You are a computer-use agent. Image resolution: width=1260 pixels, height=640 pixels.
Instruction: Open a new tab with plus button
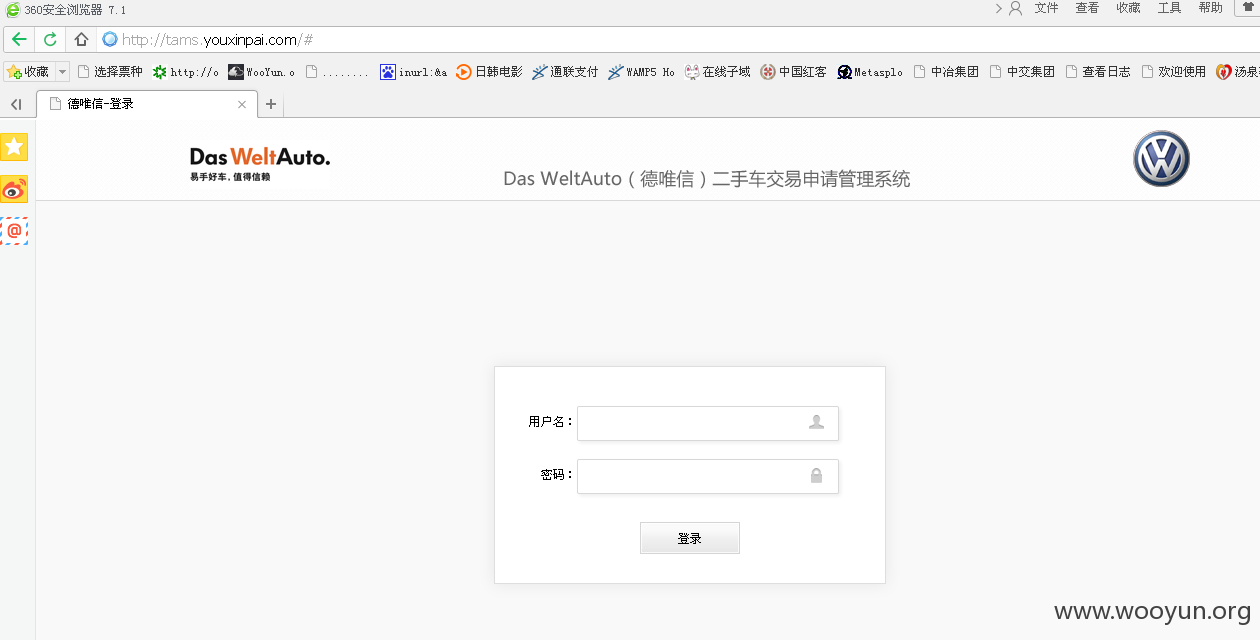coord(270,104)
